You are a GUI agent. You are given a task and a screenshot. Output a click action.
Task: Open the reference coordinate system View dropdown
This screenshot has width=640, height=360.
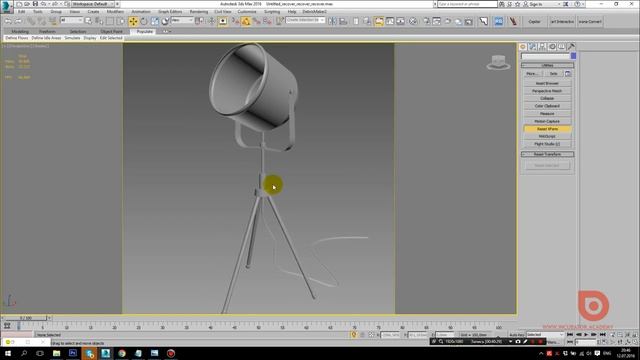[182, 20]
